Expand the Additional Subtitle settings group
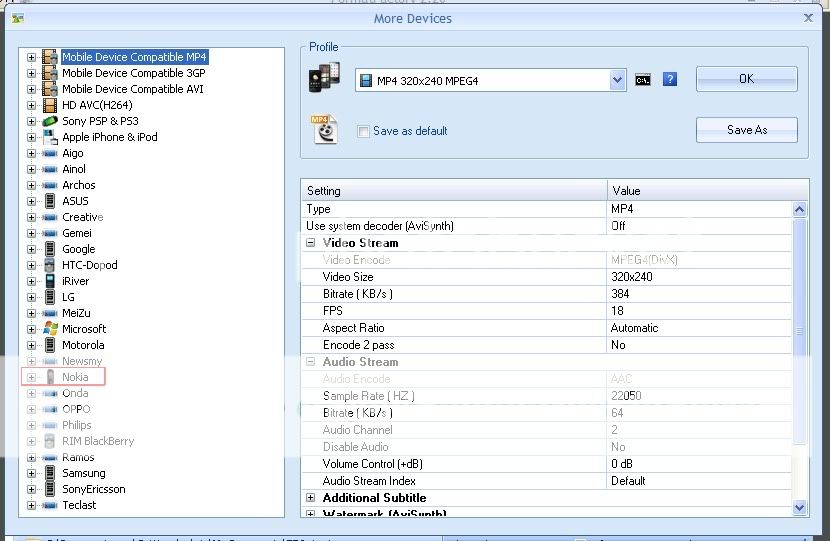Image resolution: width=830 pixels, height=541 pixels. 311,498
